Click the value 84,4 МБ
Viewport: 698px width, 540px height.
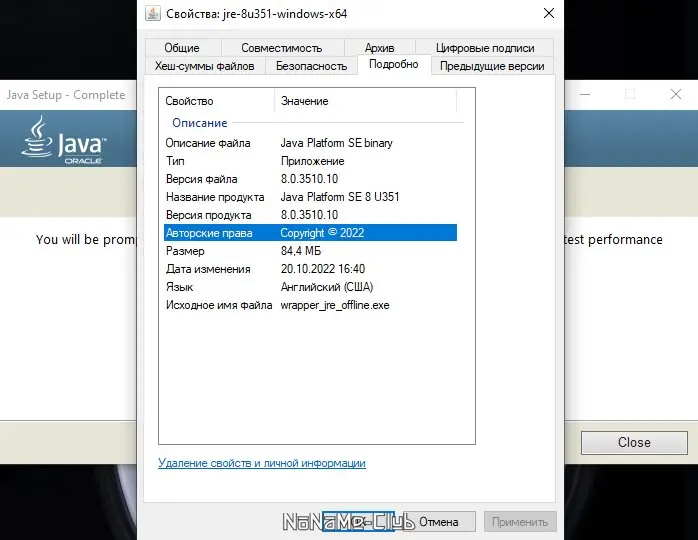(301, 251)
